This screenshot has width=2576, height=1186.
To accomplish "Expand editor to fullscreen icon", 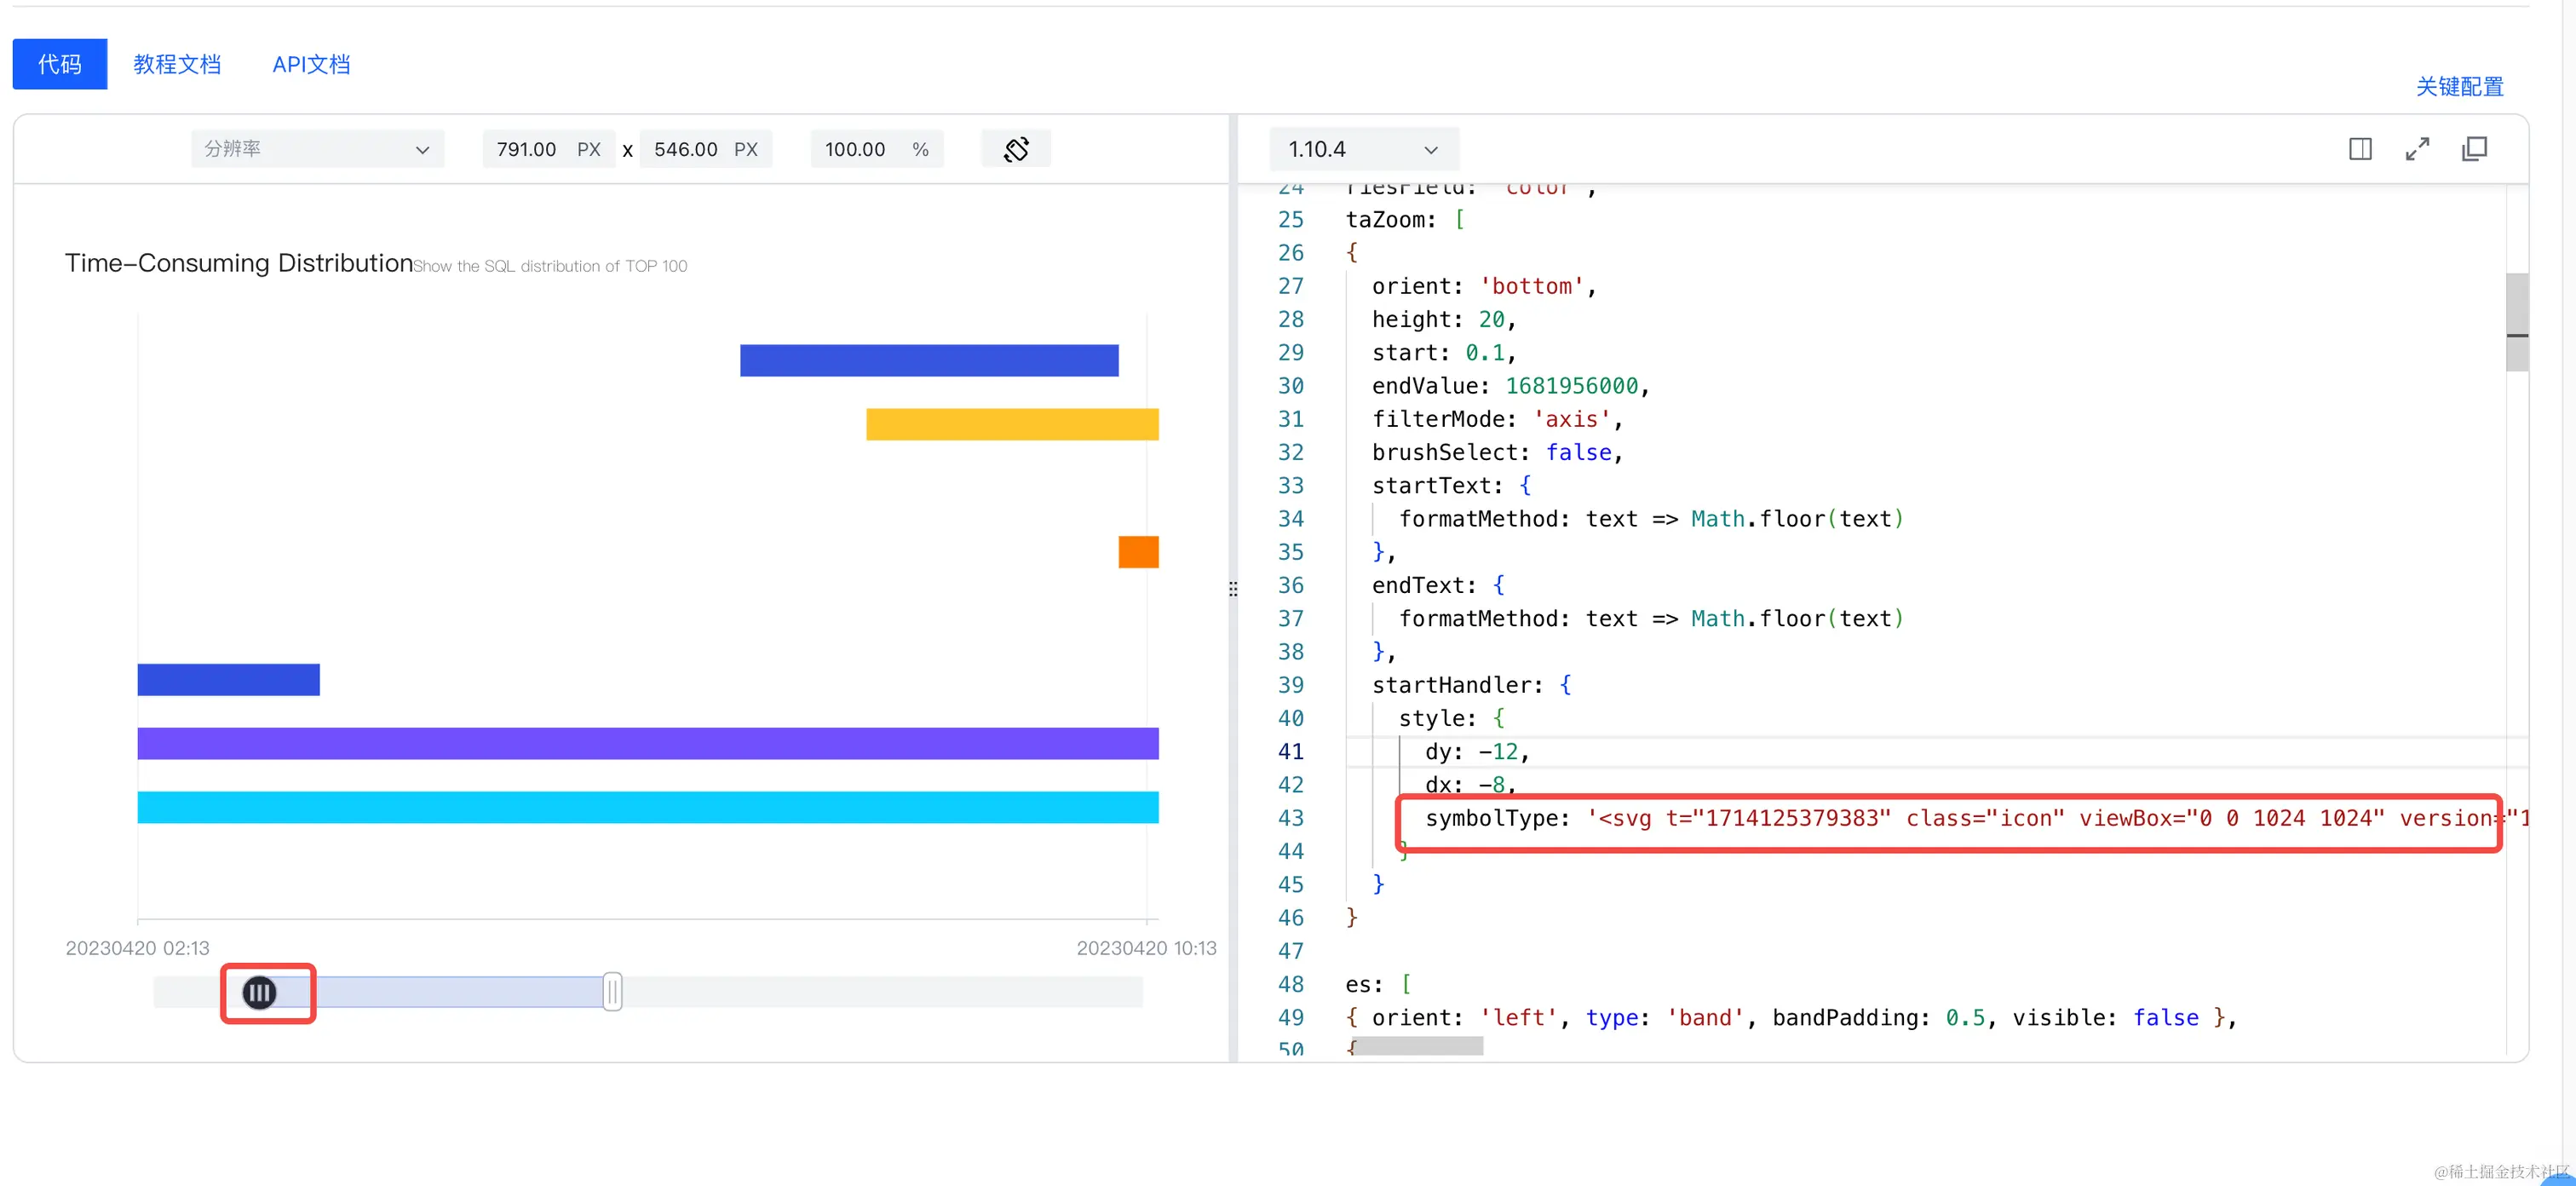I will [2417, 149].
